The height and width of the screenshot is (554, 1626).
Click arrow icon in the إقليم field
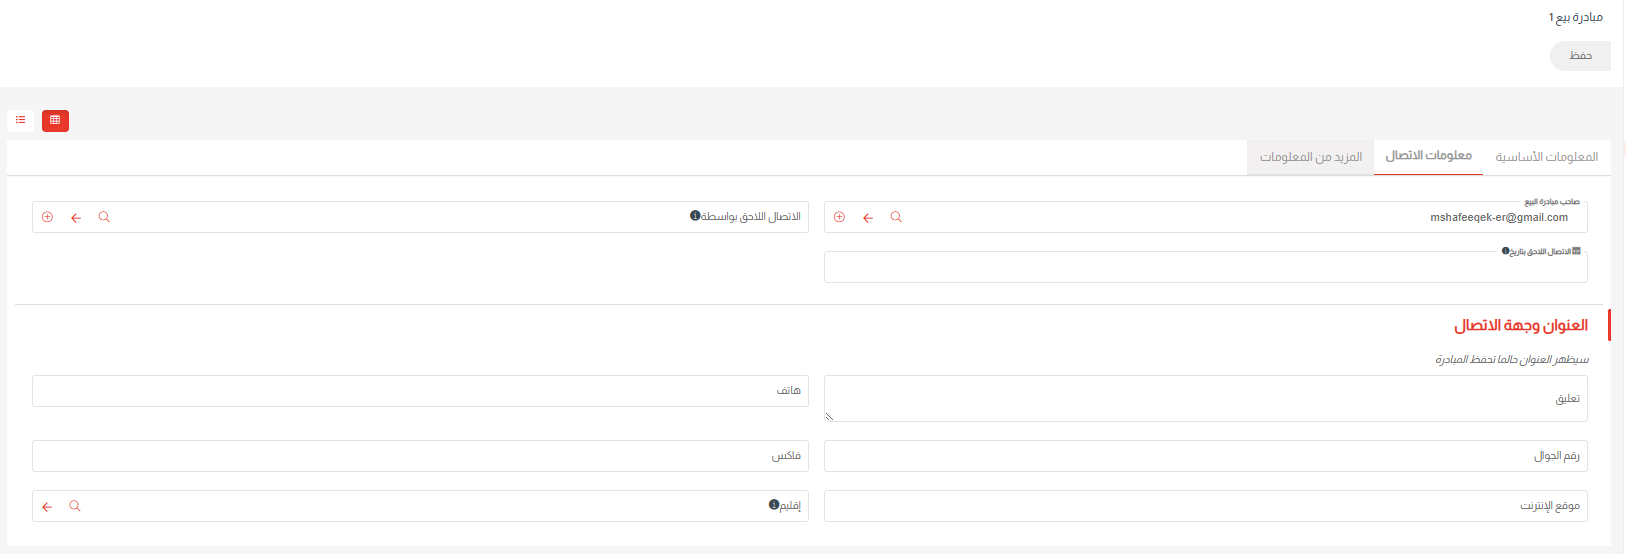[x=47, y=506]
